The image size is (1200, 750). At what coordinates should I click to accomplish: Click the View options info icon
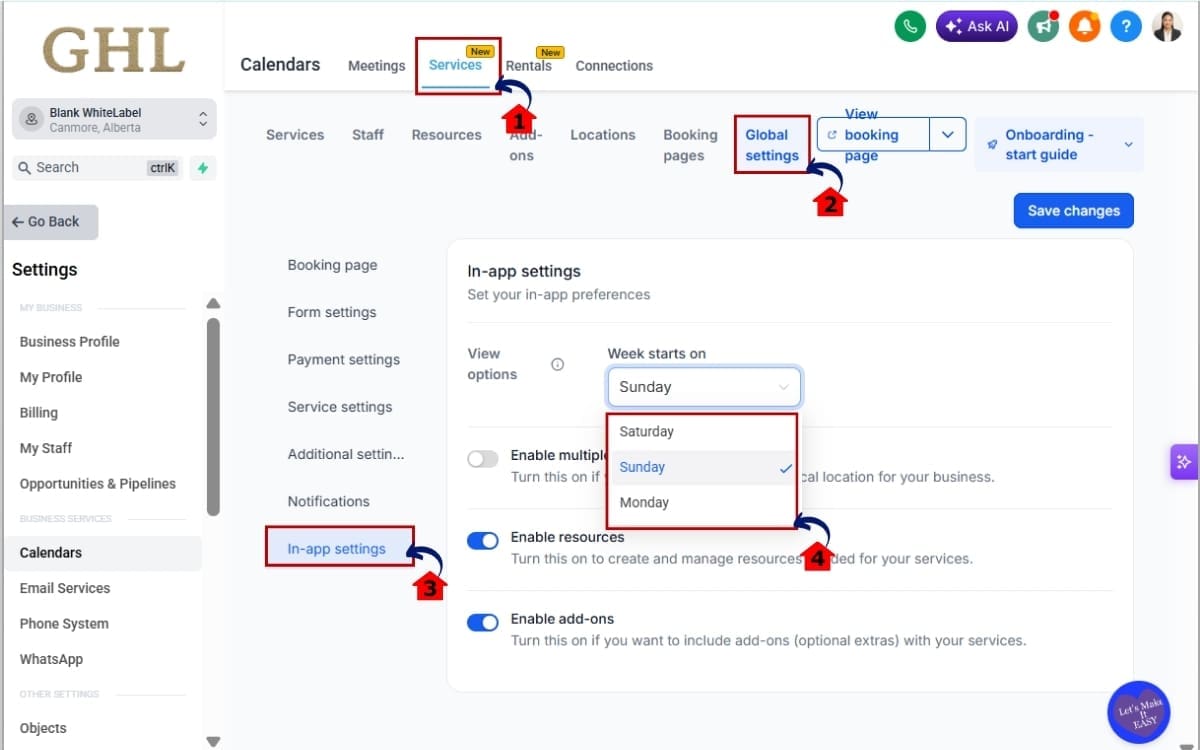[x=558, y=364]
